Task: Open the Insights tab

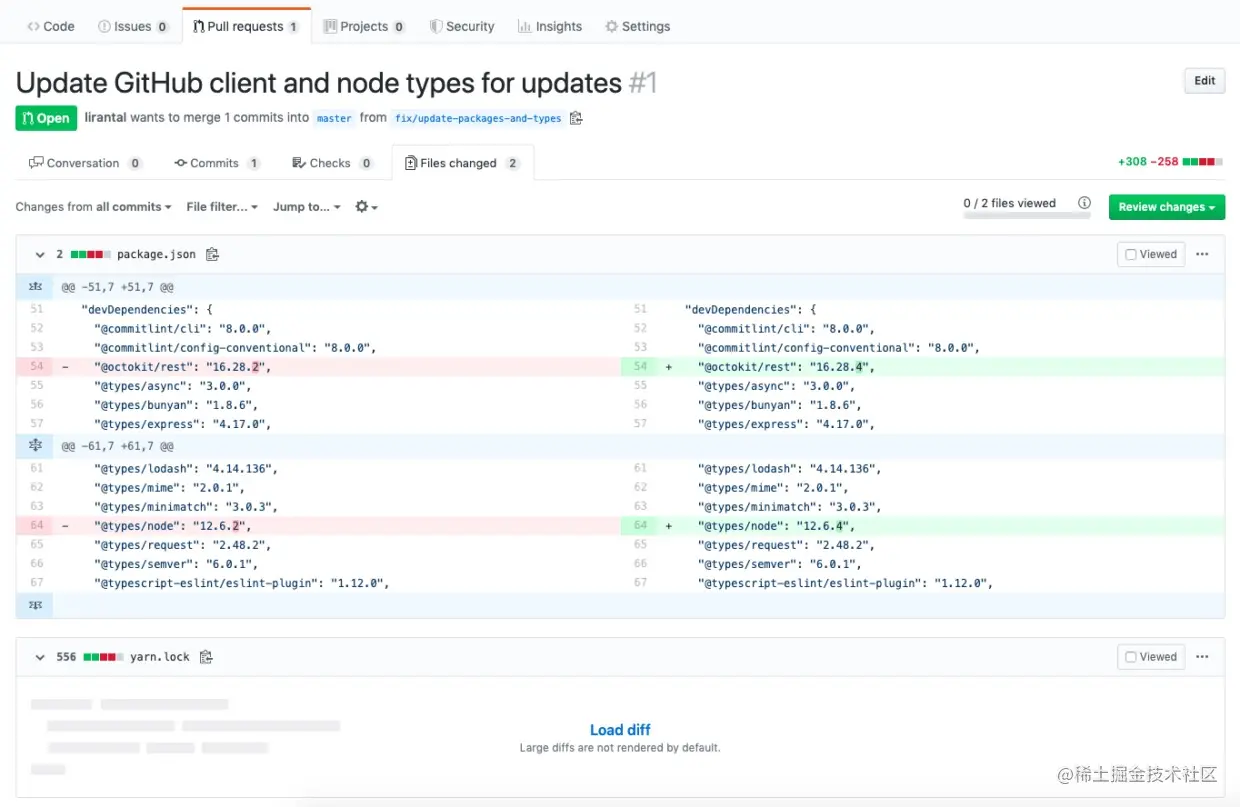Action: [x=550, y=26]
